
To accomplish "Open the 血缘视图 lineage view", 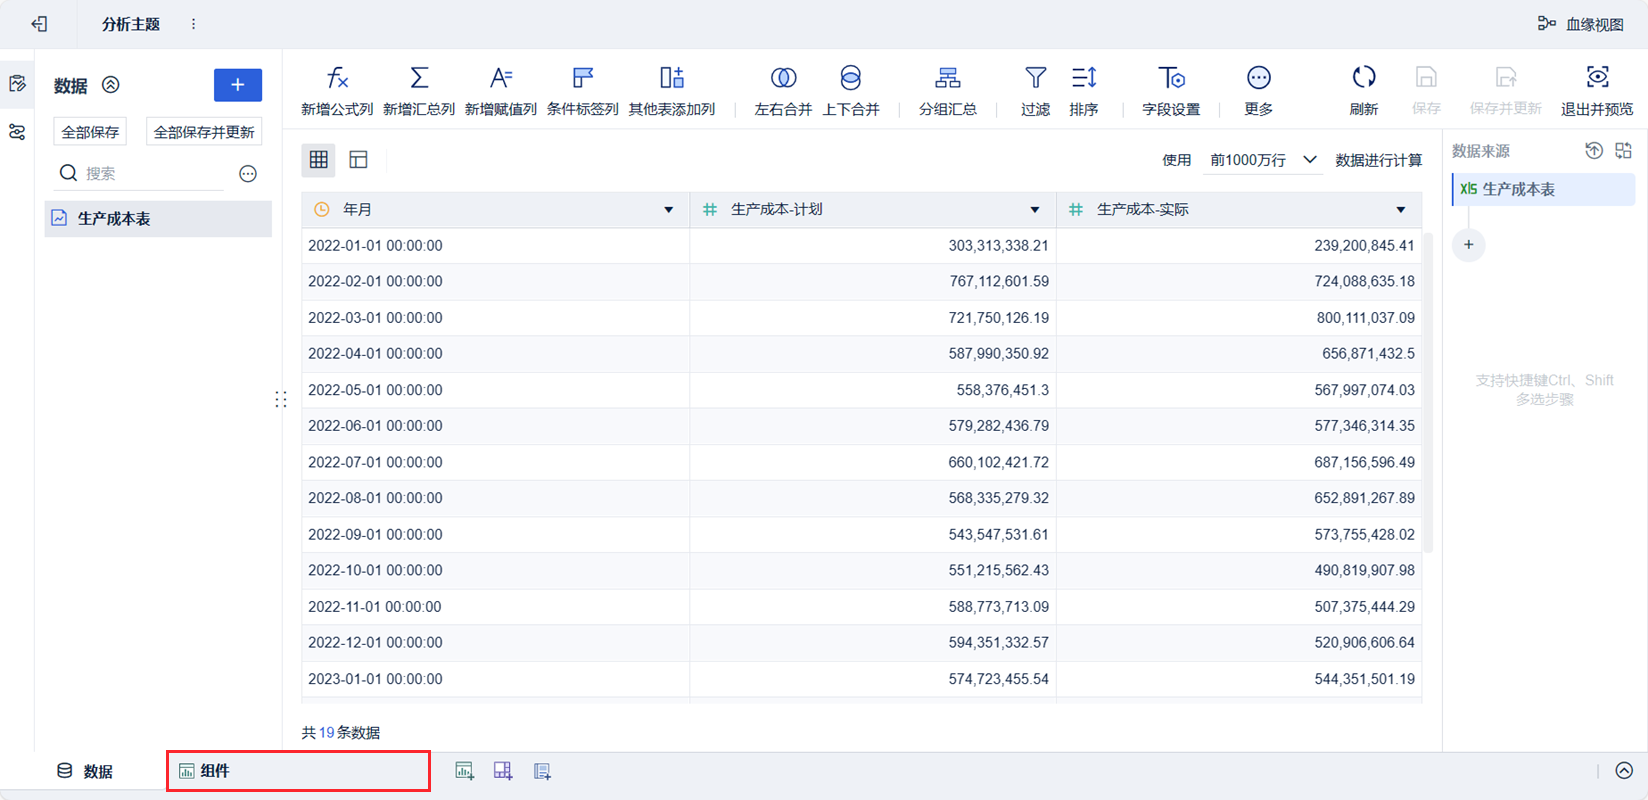I will [x=1581, y=24].
